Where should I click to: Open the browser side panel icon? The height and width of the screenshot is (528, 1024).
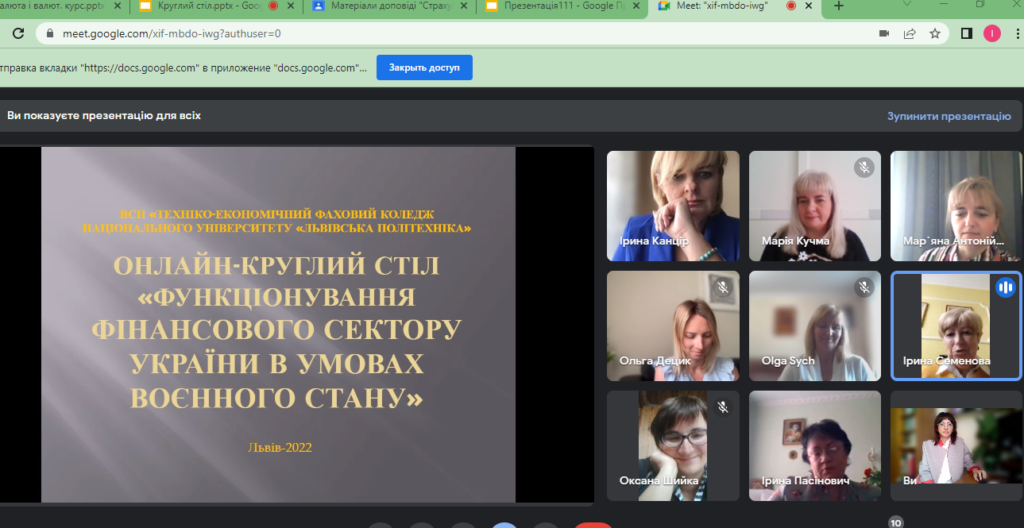967,33
